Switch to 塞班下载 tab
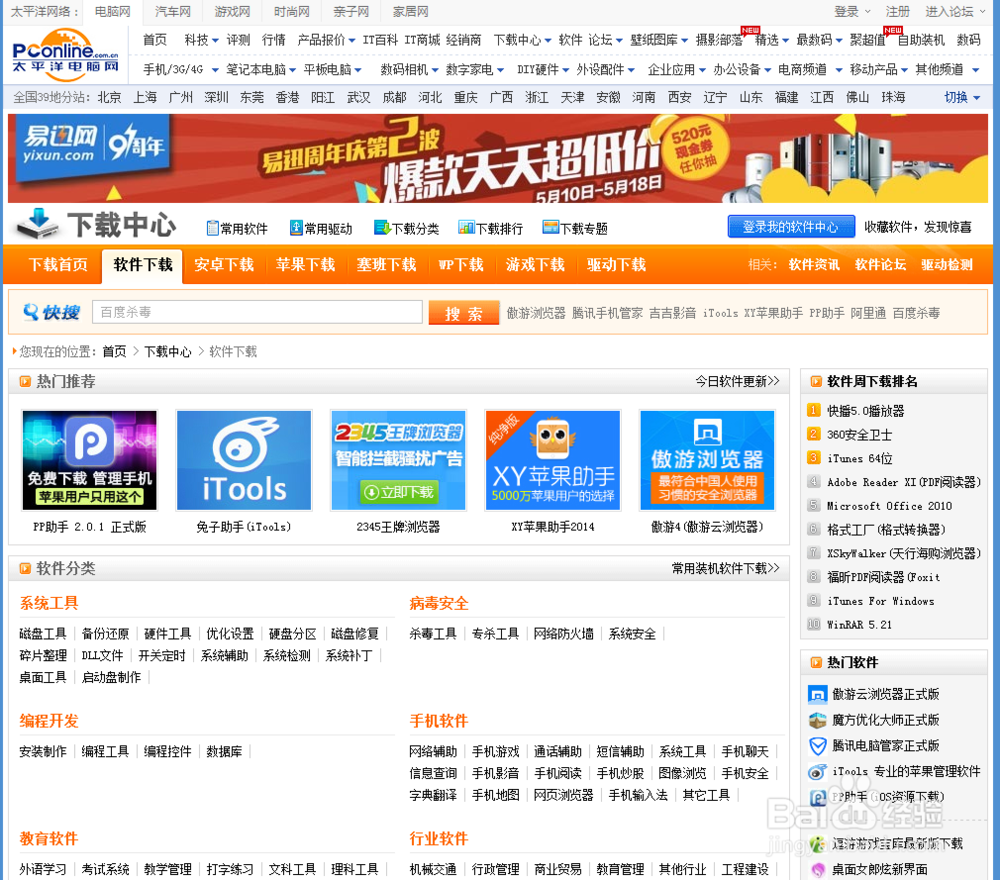Viewport: 1000px width, 880px height. [x=386, y=265]
